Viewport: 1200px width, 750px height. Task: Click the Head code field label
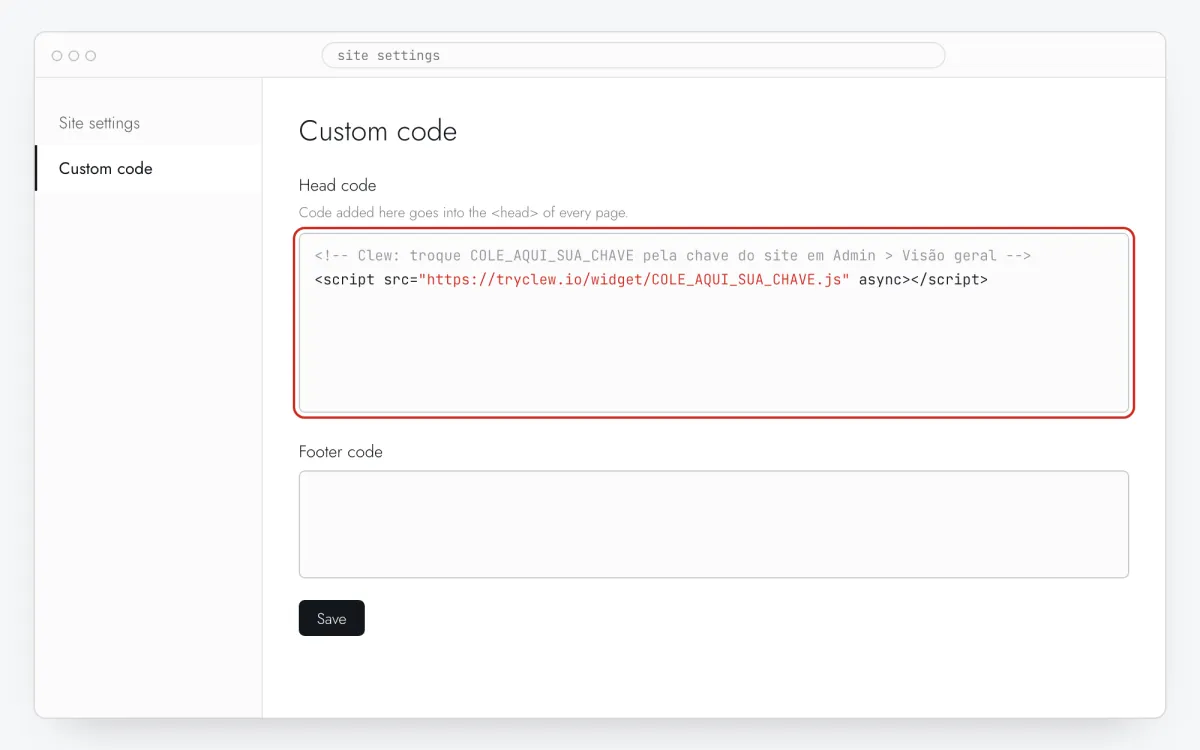pos(337,185)
